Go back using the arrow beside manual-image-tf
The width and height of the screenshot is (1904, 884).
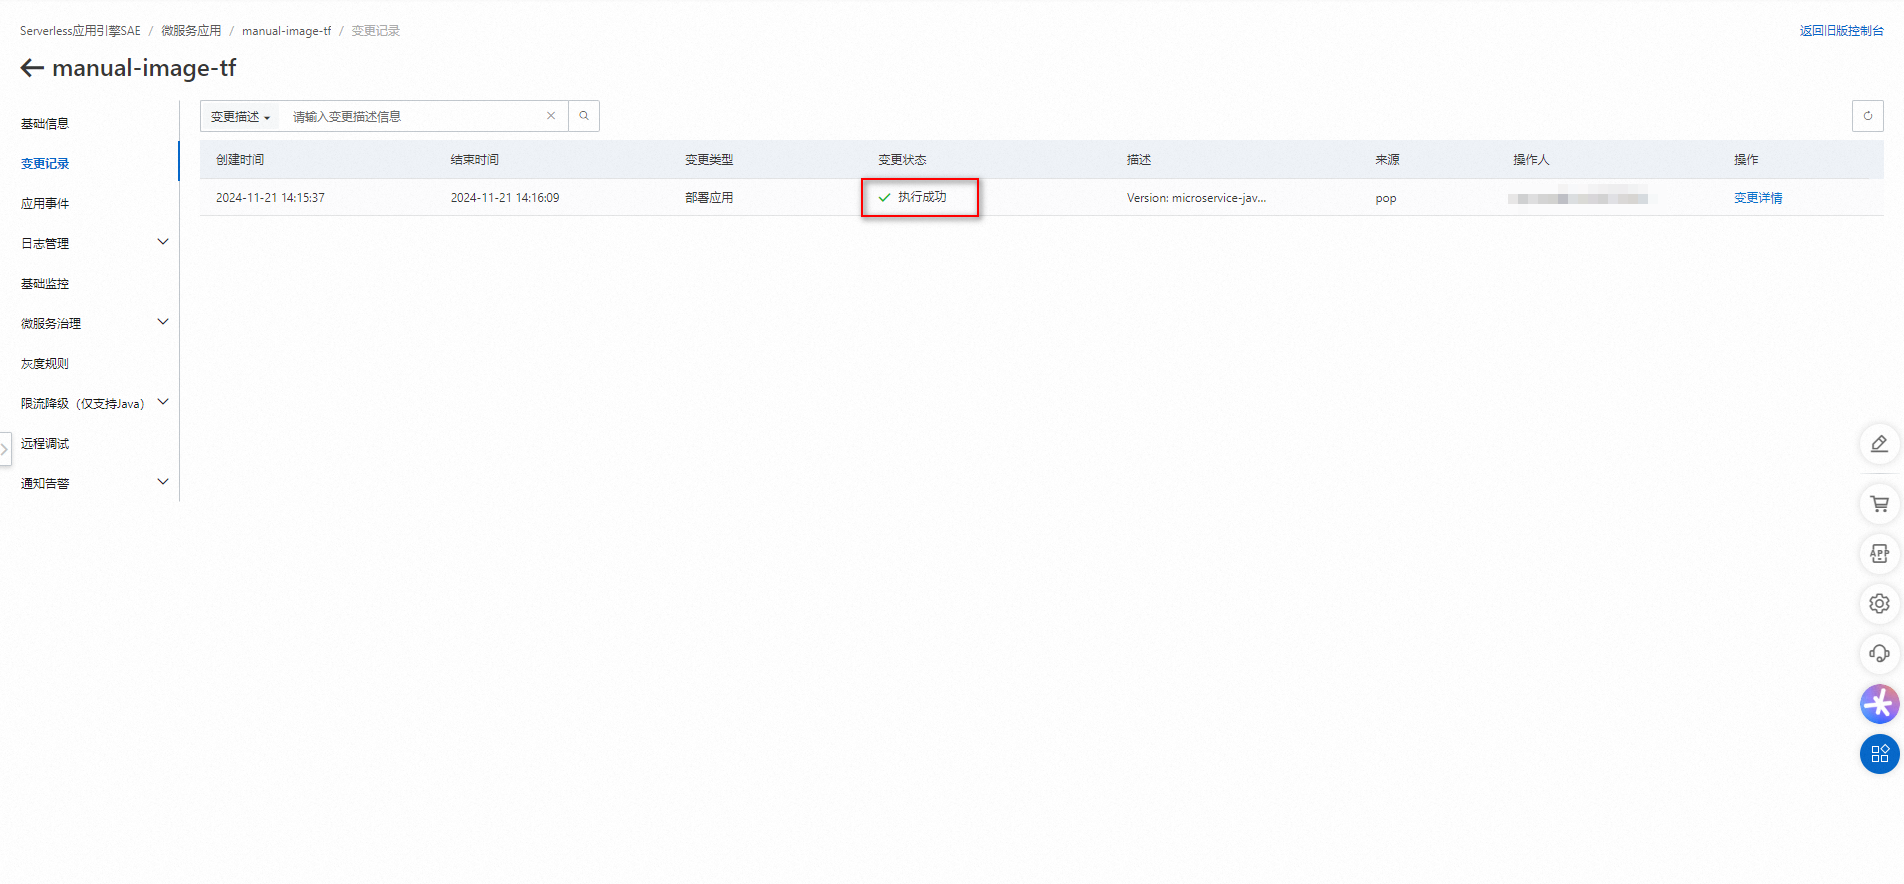(x=32, y=68)
